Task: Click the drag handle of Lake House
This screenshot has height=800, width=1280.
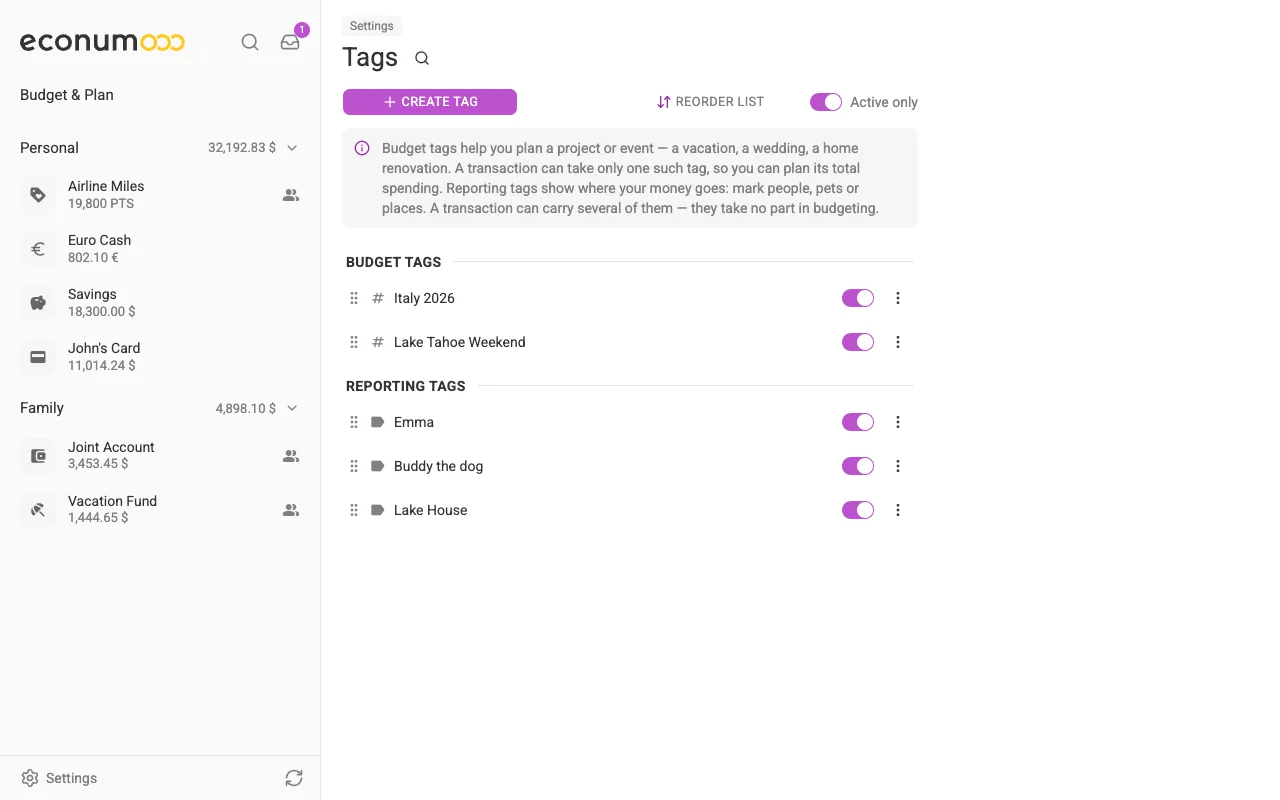Action: point(354,510)
